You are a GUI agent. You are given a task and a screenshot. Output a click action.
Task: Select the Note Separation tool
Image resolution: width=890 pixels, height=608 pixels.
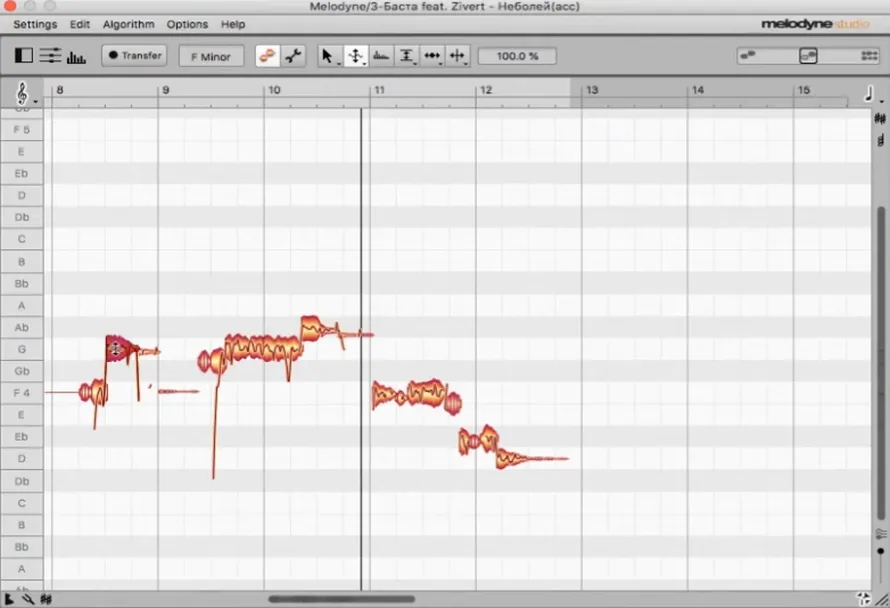point(457,56)
